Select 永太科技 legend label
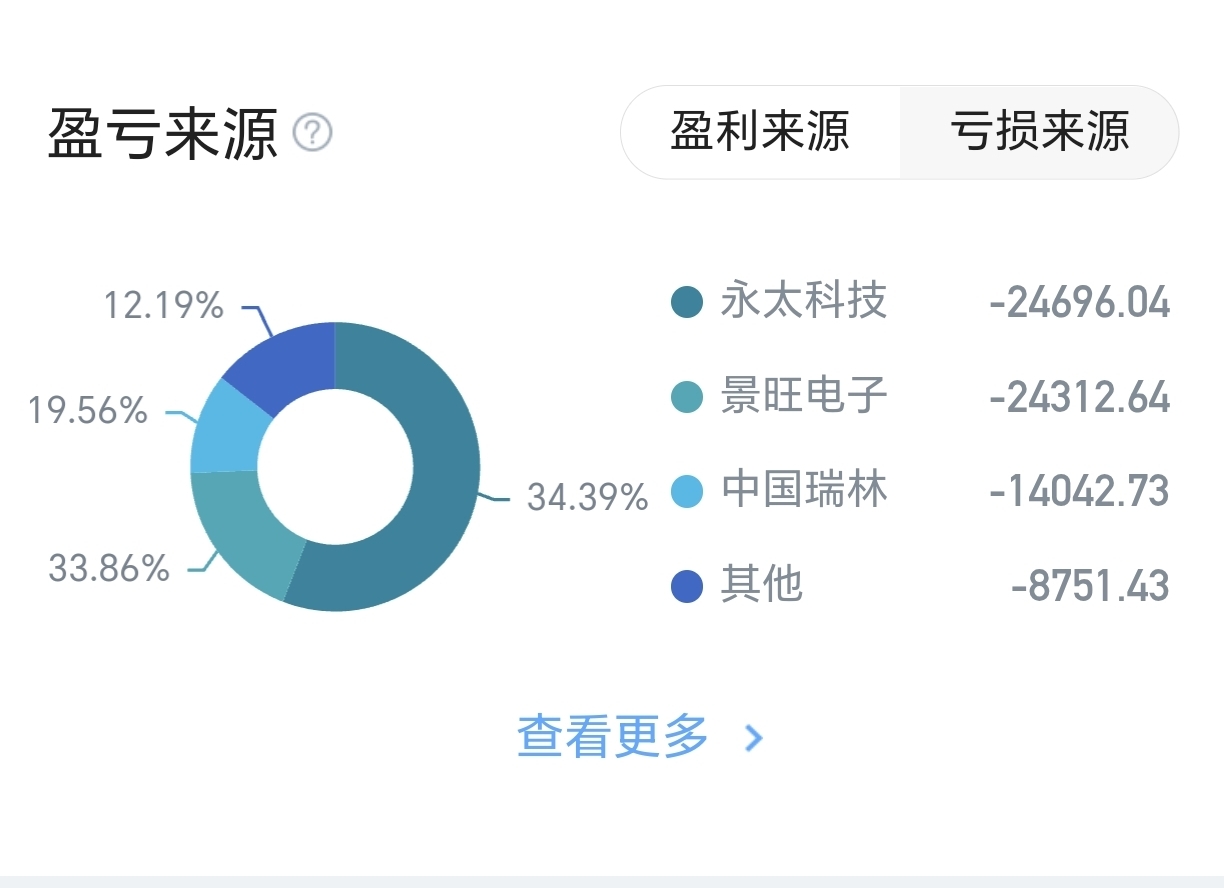The width and height of the screenshot is (1224, 888). click(x=804, y=301)
